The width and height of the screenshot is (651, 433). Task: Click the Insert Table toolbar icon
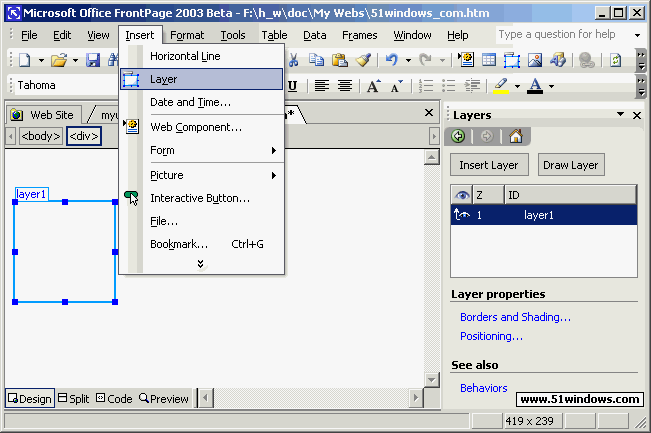(x=489, y=60)
